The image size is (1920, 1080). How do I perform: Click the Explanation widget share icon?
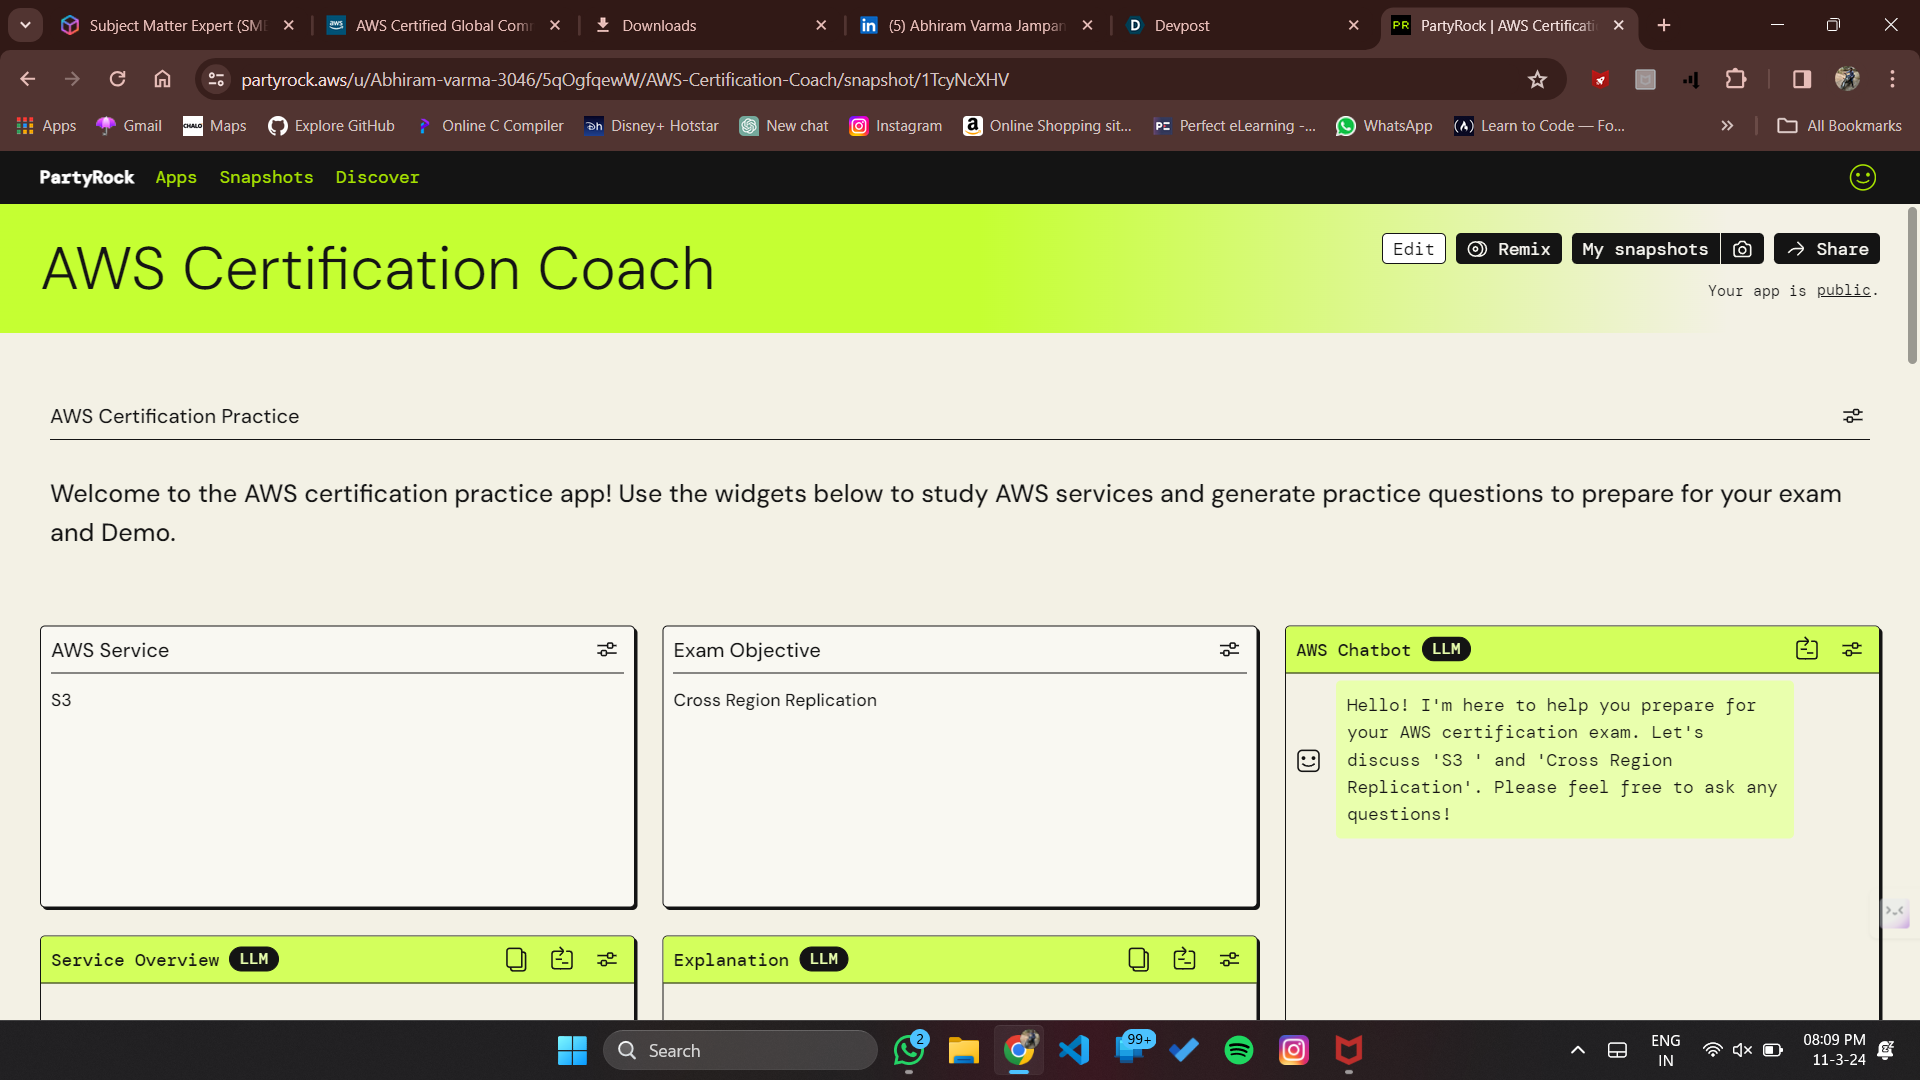tap(1184, 960)
